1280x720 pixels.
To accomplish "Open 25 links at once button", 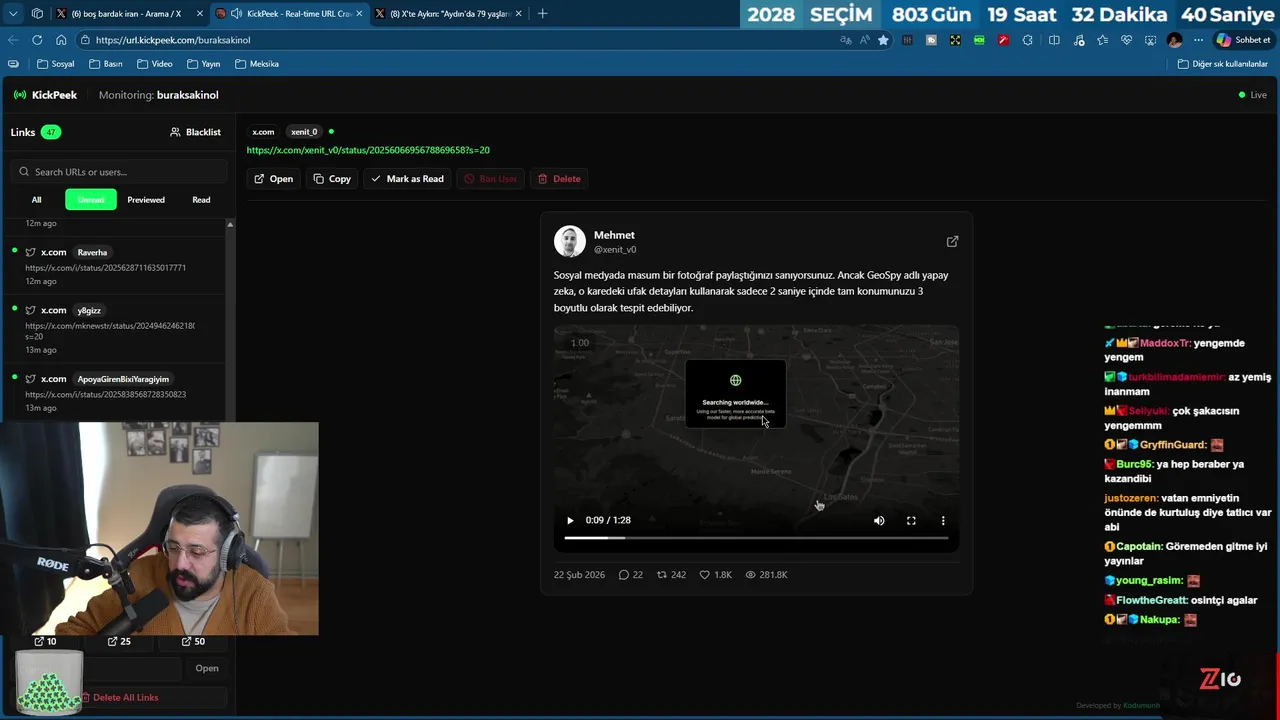I will coord(119,641).
